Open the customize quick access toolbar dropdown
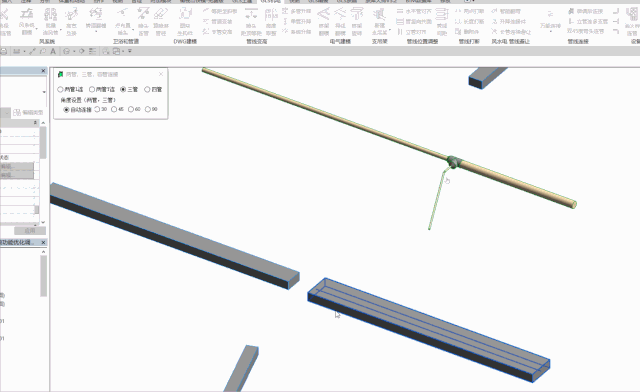This screenshot has width=640, height=392. point(130,51)
